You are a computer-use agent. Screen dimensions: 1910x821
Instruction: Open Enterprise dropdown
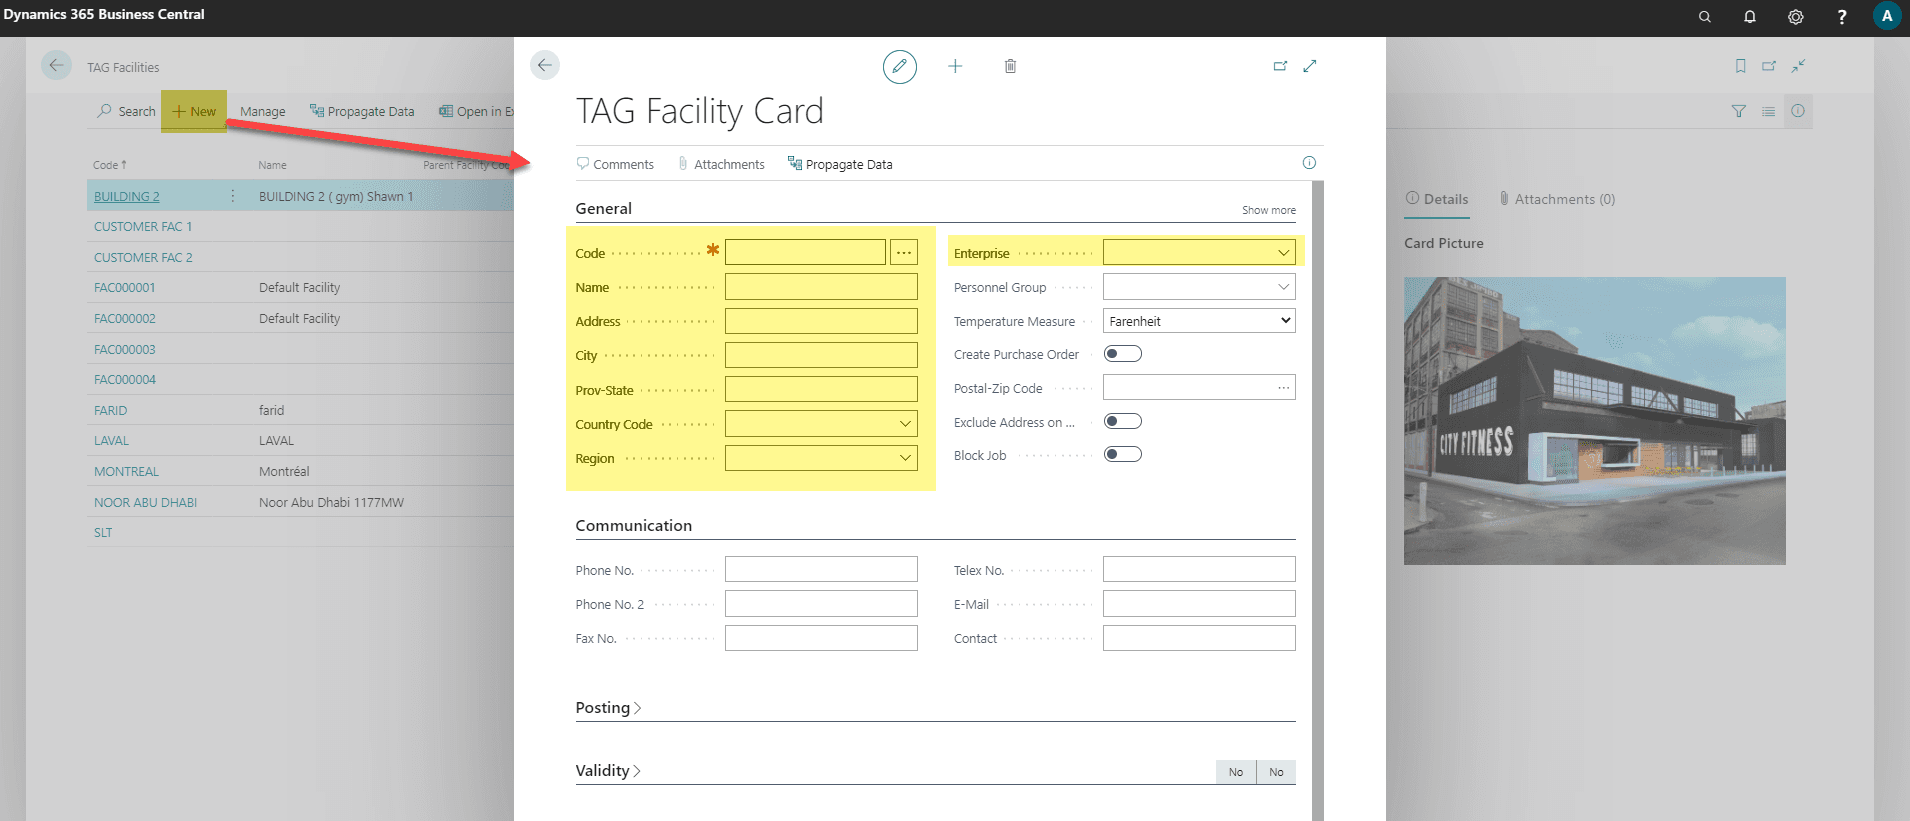pyautogui.click(x=1283, y=253)
